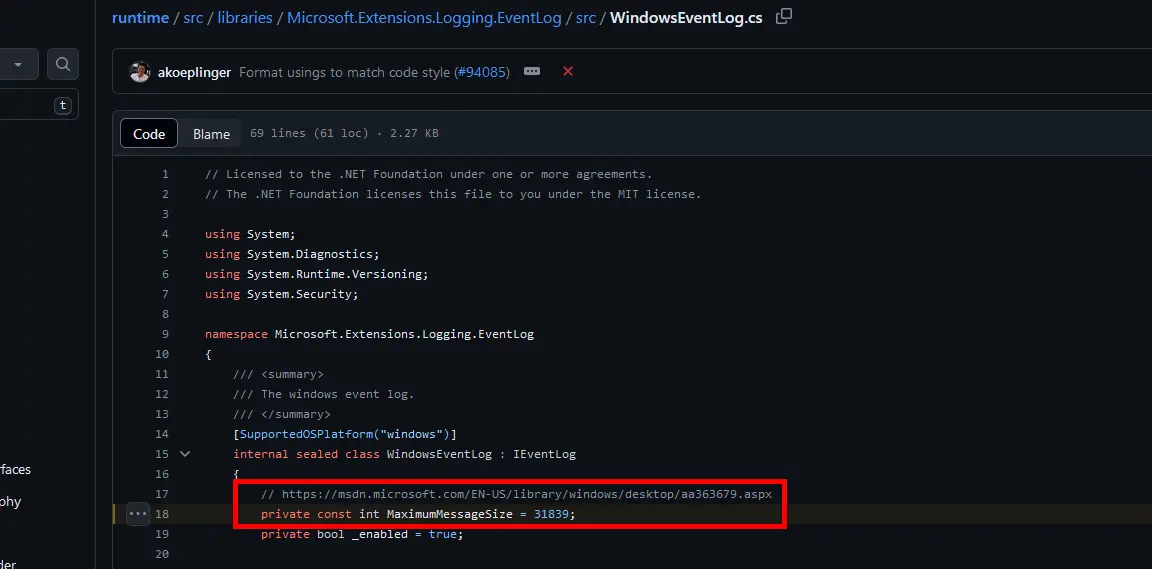This screenshot has width=1152, height=569.
Task: Open the file search magnifier button
Action: [x=63, y=65]
